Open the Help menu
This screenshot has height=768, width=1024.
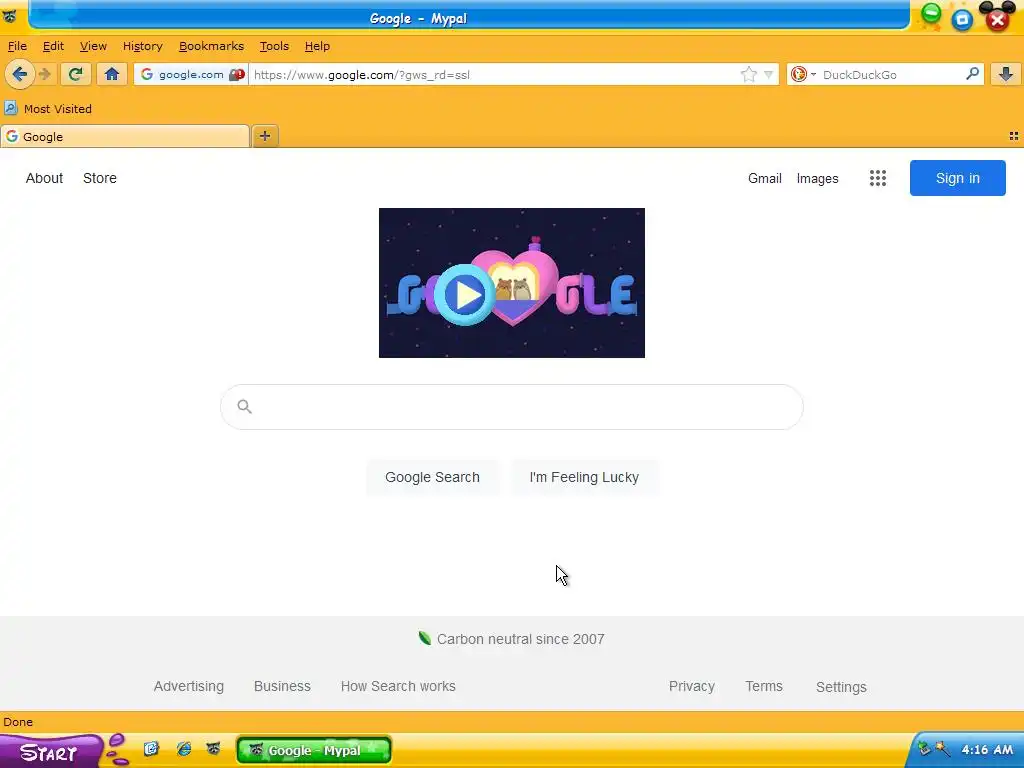tap(317, 46)
